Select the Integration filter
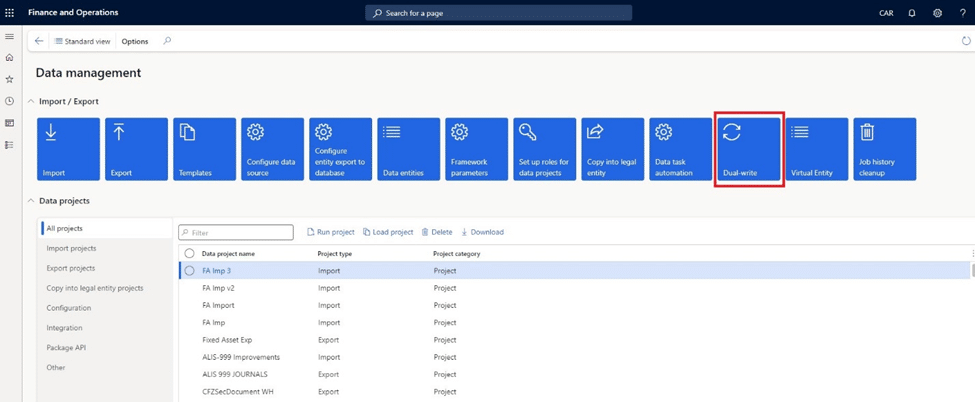The image size is (975, 402). coord(106,328)
